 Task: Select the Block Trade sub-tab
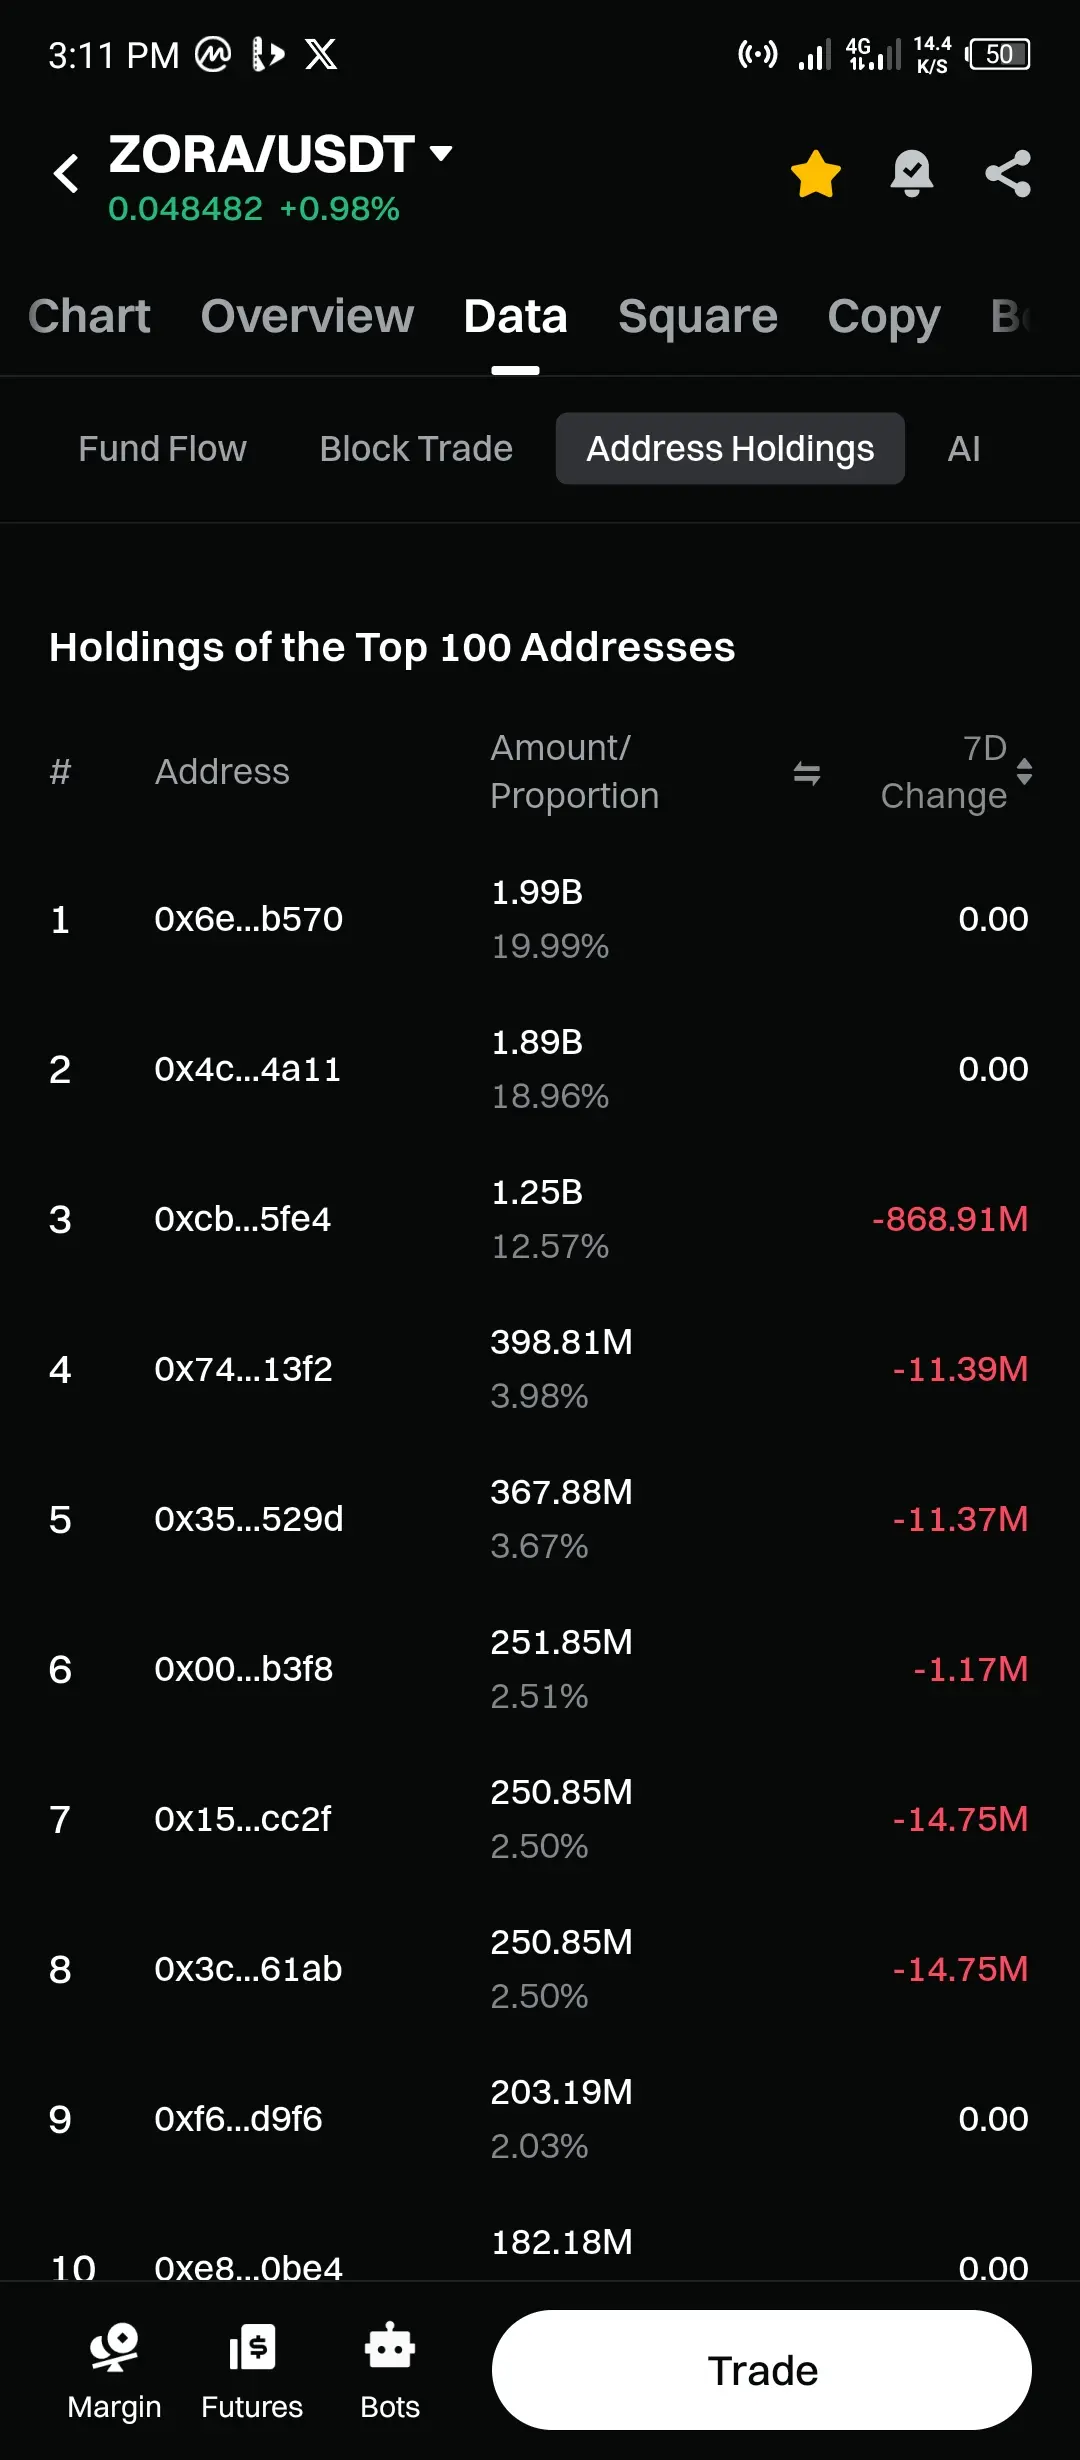click(416, 449)
